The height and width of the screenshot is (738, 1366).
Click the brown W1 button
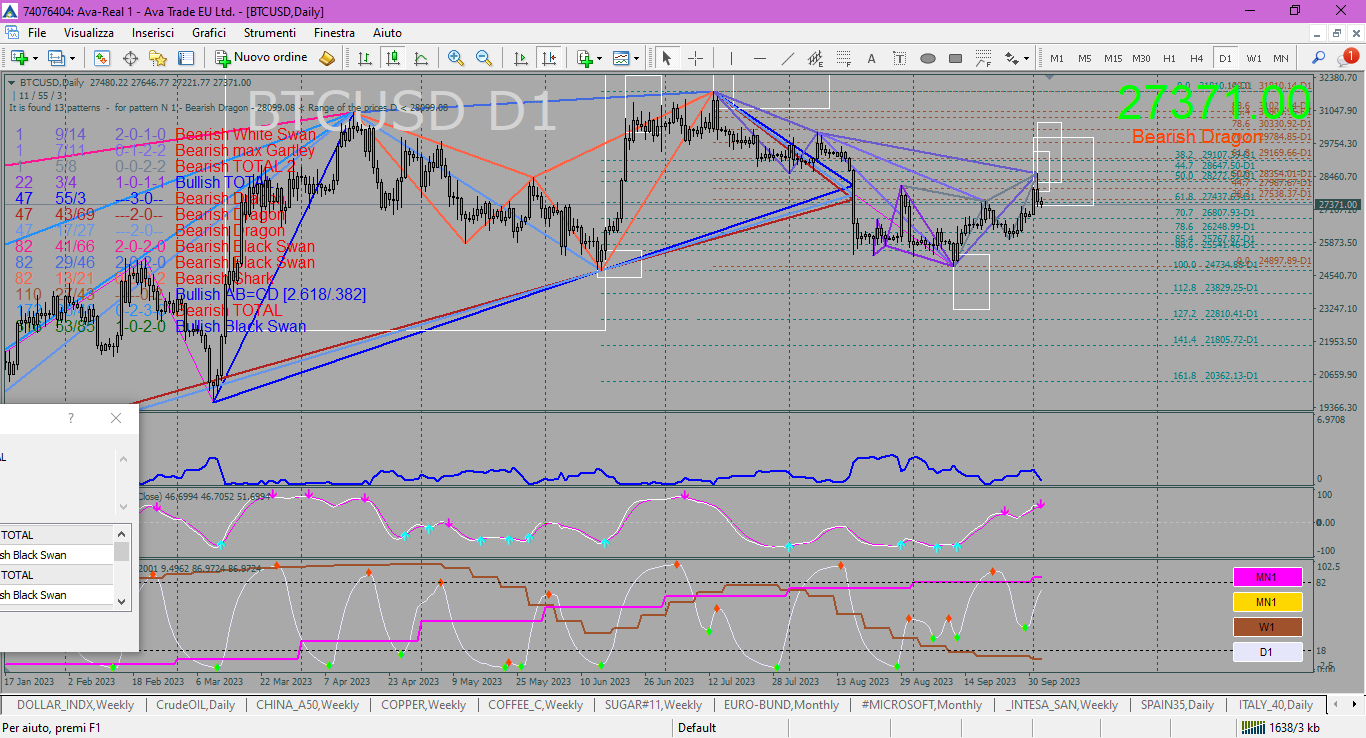pos(1266,627)
